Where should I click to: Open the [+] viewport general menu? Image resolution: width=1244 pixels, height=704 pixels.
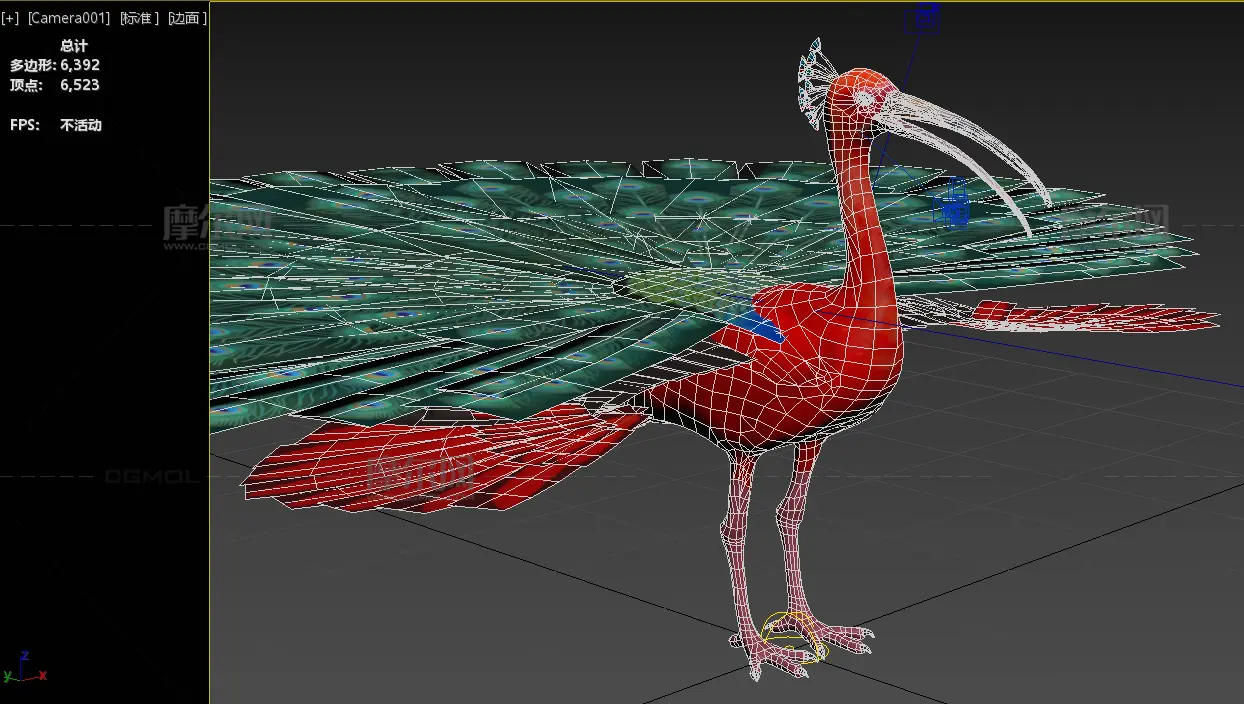11,18
